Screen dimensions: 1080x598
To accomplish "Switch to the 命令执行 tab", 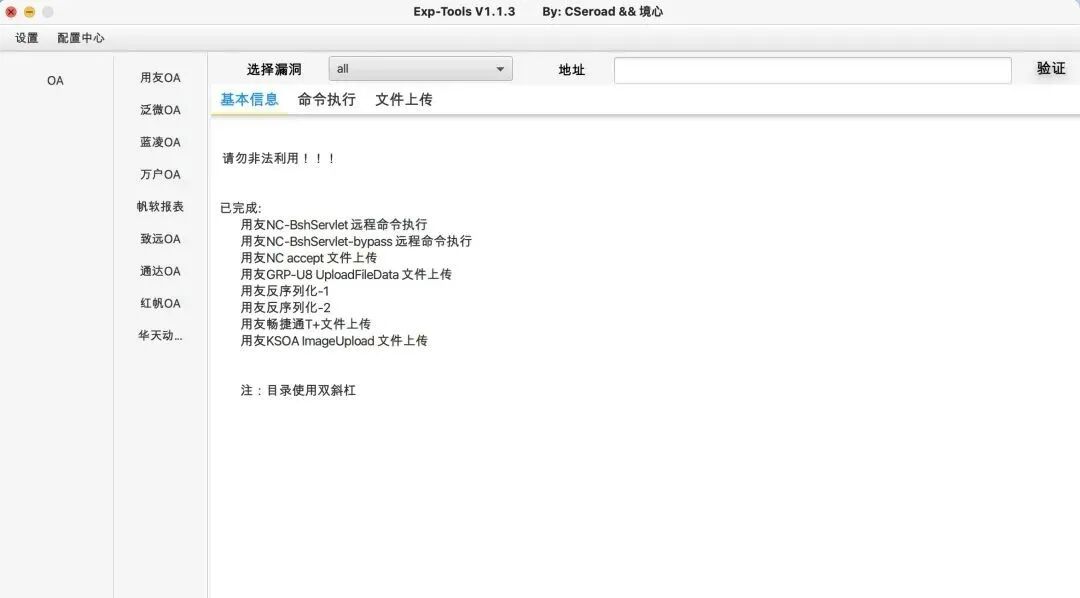I will coord(326,100).
